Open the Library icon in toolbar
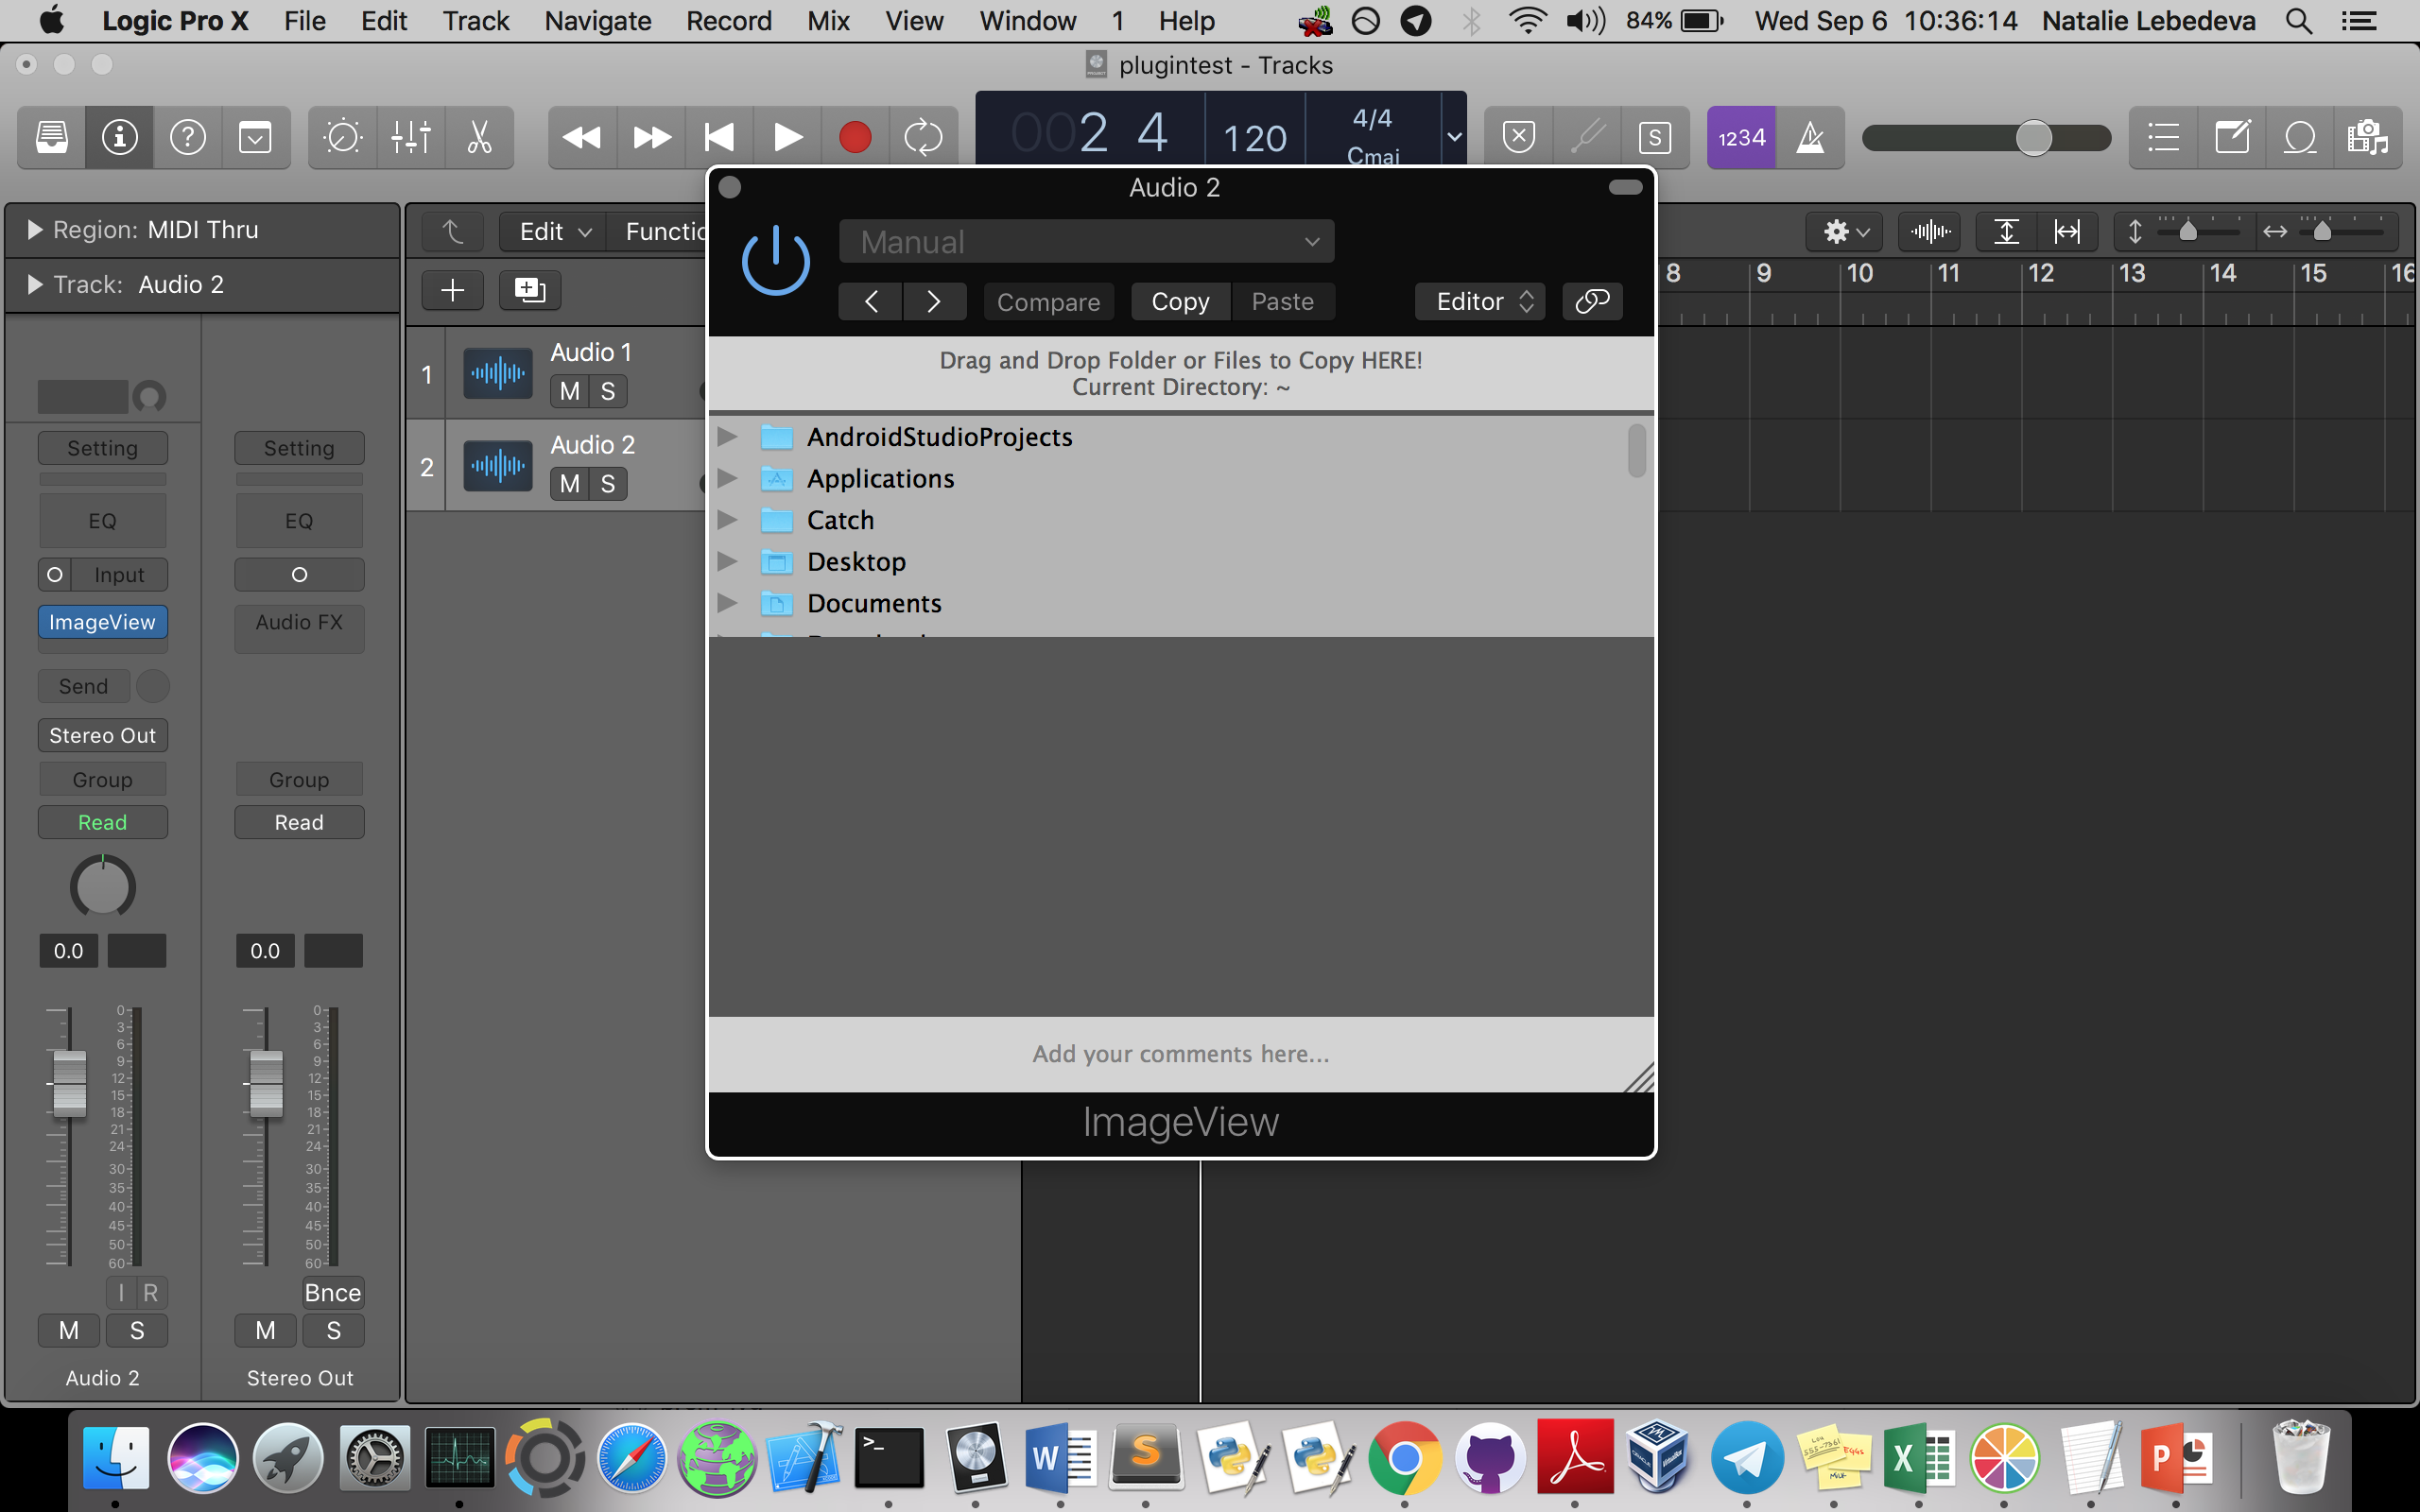 point(52,137)
